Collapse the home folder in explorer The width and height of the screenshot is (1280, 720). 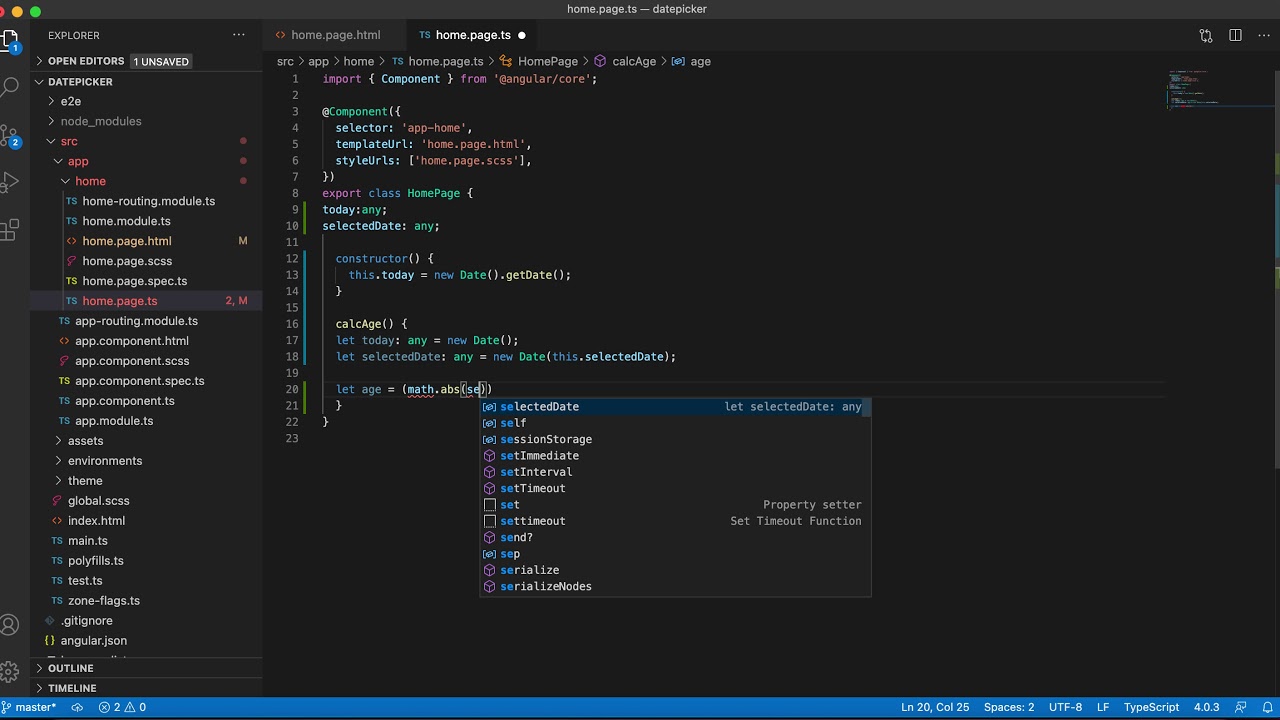[89, 181]
